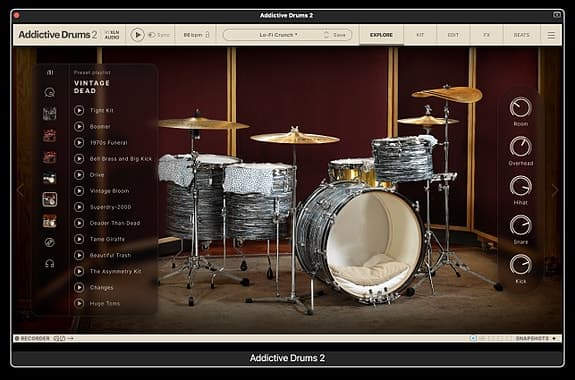The image size is (575, 380).
Task: Click the headphones icon in sidebar
Action: coord(50,263)
